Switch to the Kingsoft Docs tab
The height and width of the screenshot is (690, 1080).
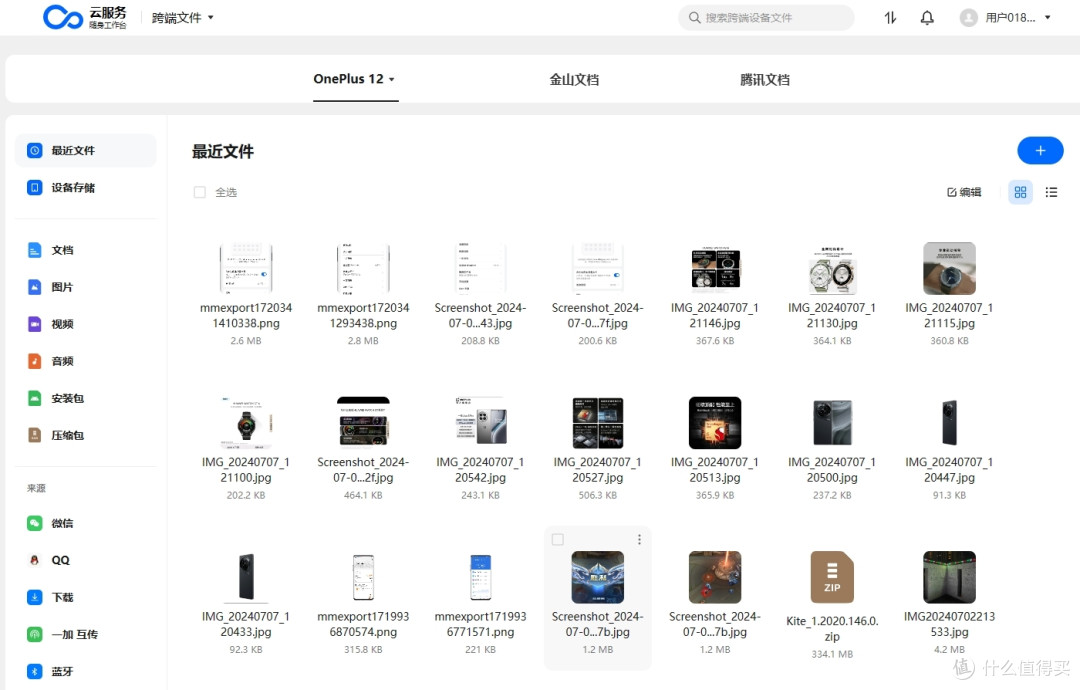coord(574,80)
